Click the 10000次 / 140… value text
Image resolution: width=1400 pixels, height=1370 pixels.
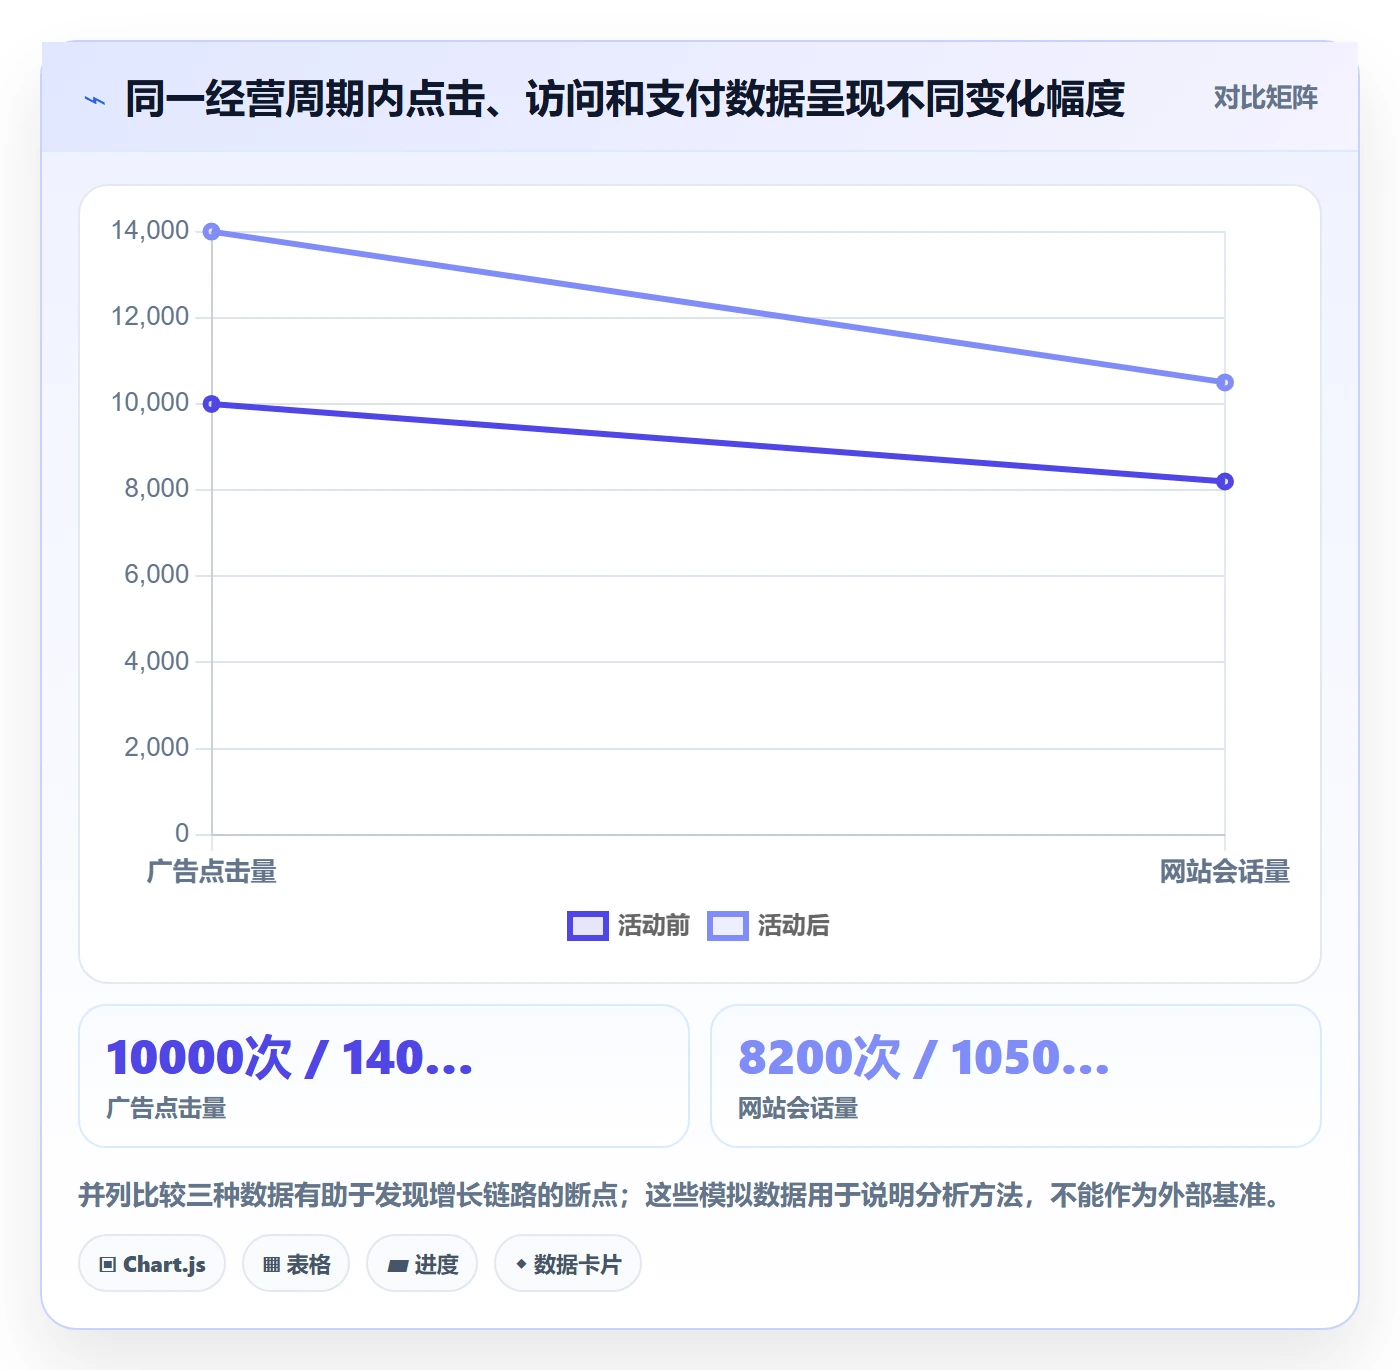pyautogui.click(x=290, y=1058)
